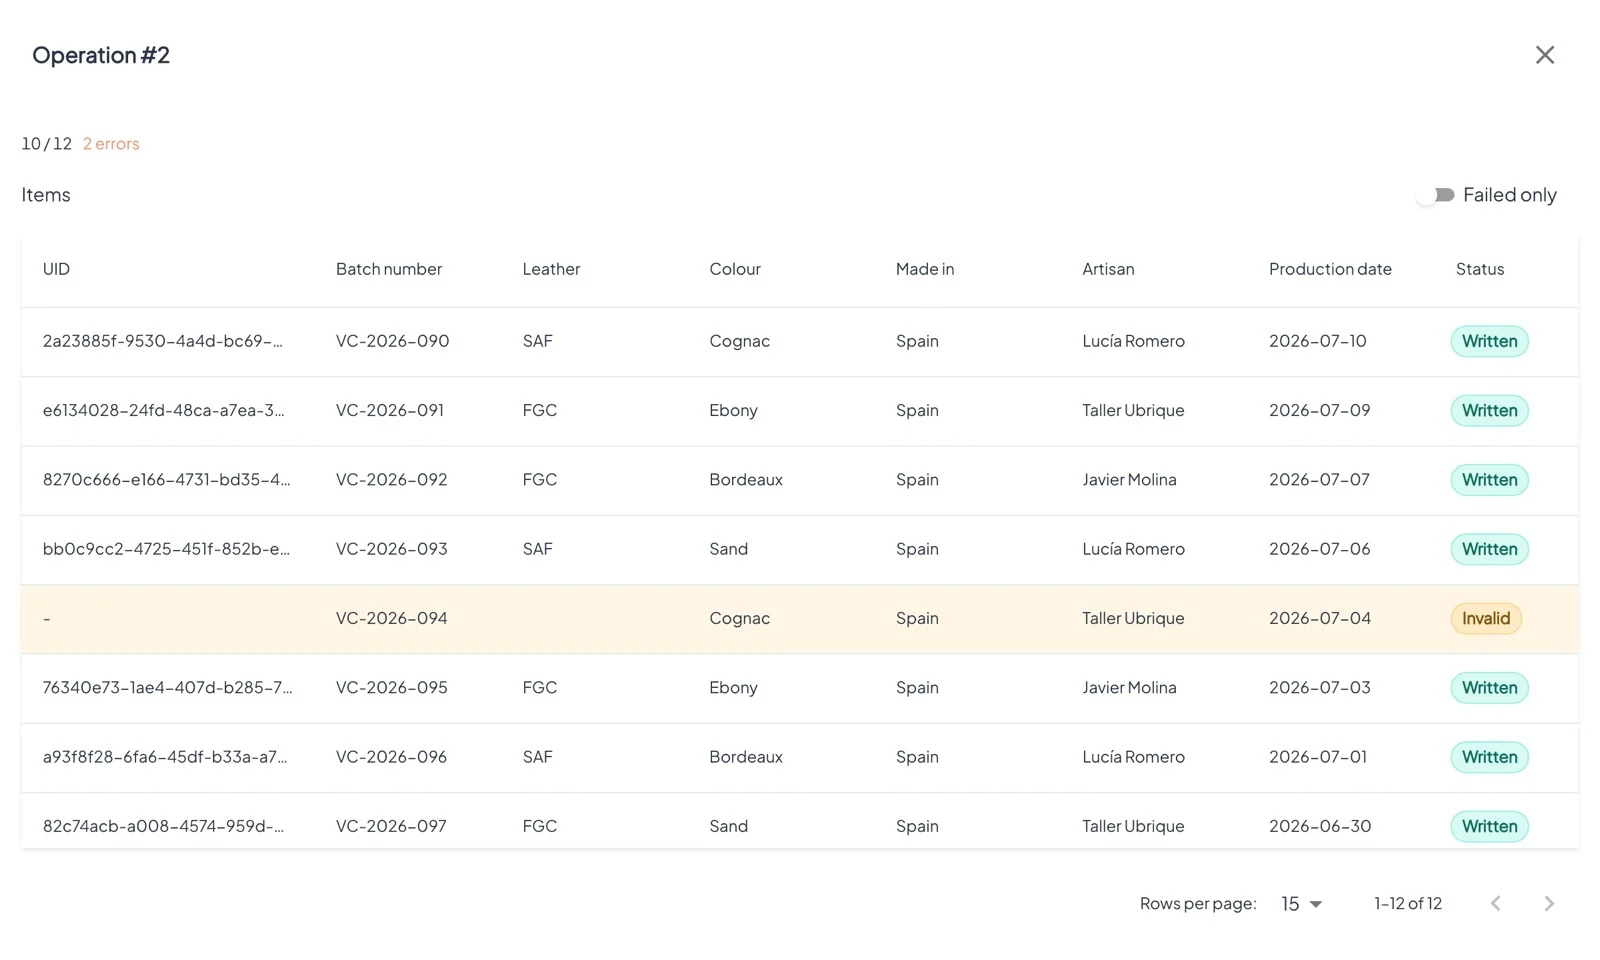Click Written badge for VC-2026-093
Image resolution: width=1600 pixels, height=960 pixels.
point(1489,550)
